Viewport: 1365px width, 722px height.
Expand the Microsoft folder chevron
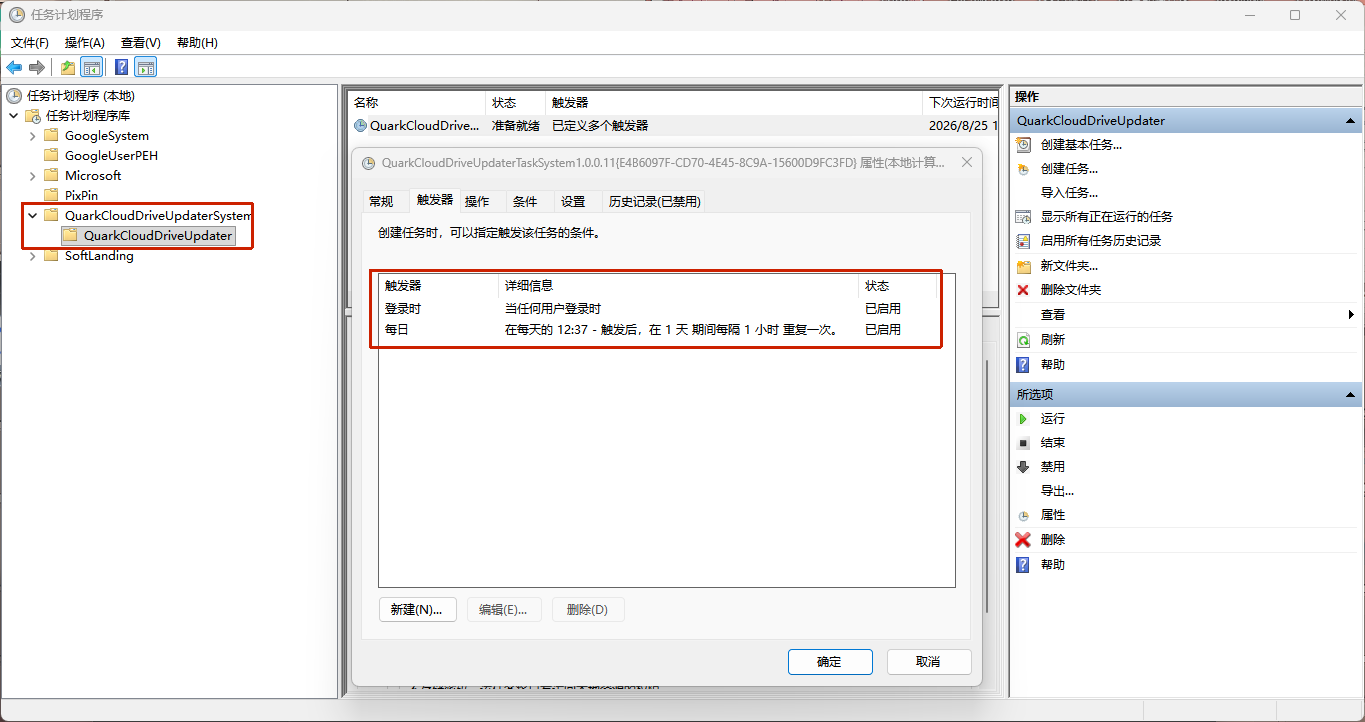click(x=32, y=176)
